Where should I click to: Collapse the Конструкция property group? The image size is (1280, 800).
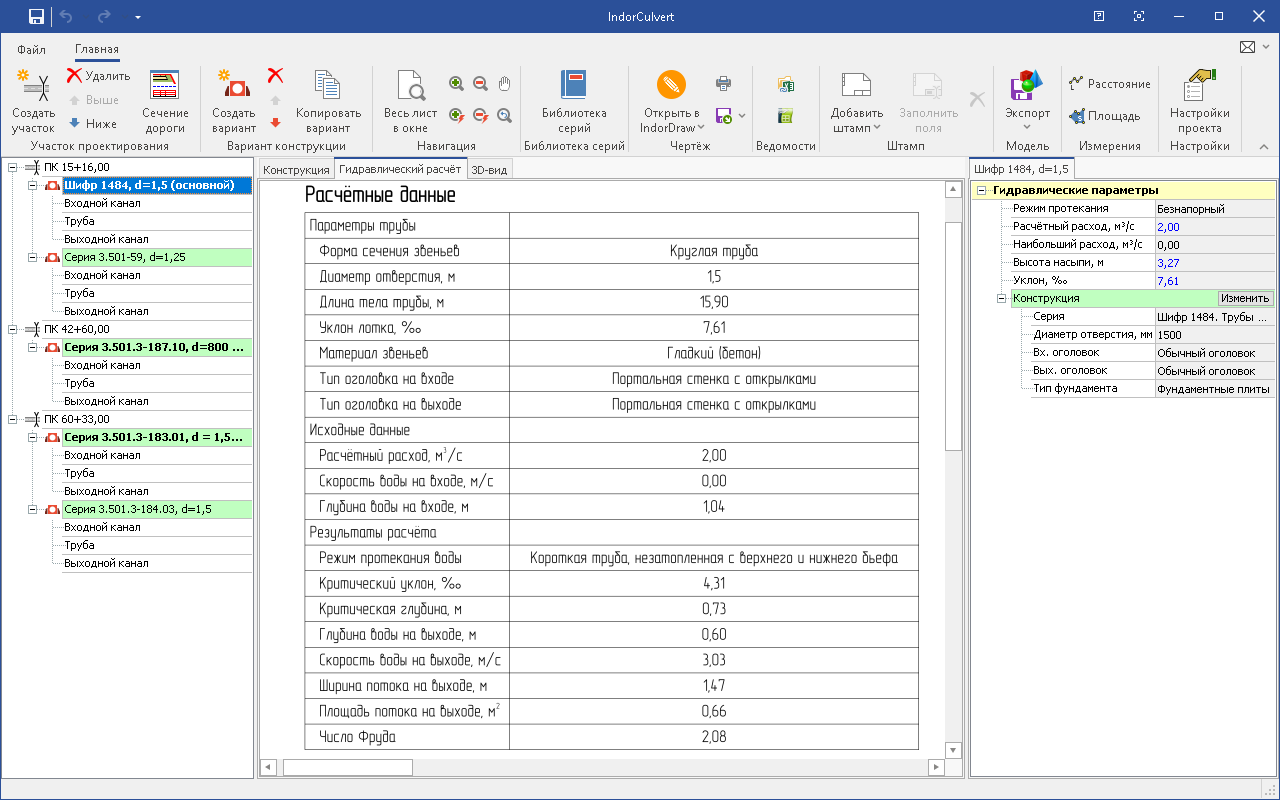tap(1002, 298)
